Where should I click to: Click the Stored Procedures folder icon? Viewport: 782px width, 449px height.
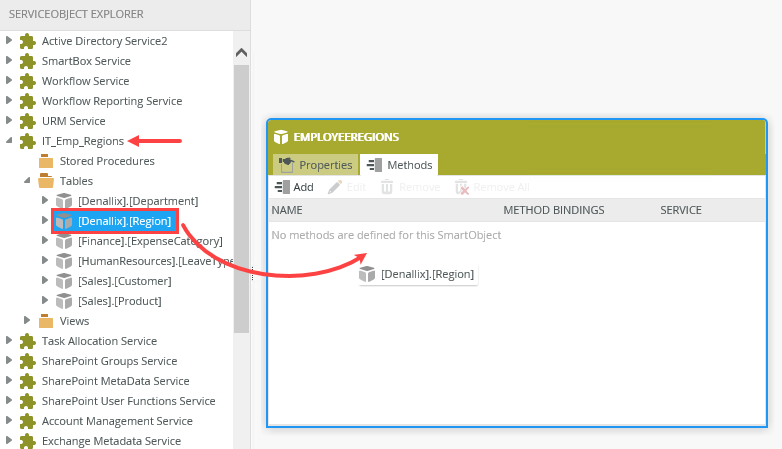[x=46, y=161]
